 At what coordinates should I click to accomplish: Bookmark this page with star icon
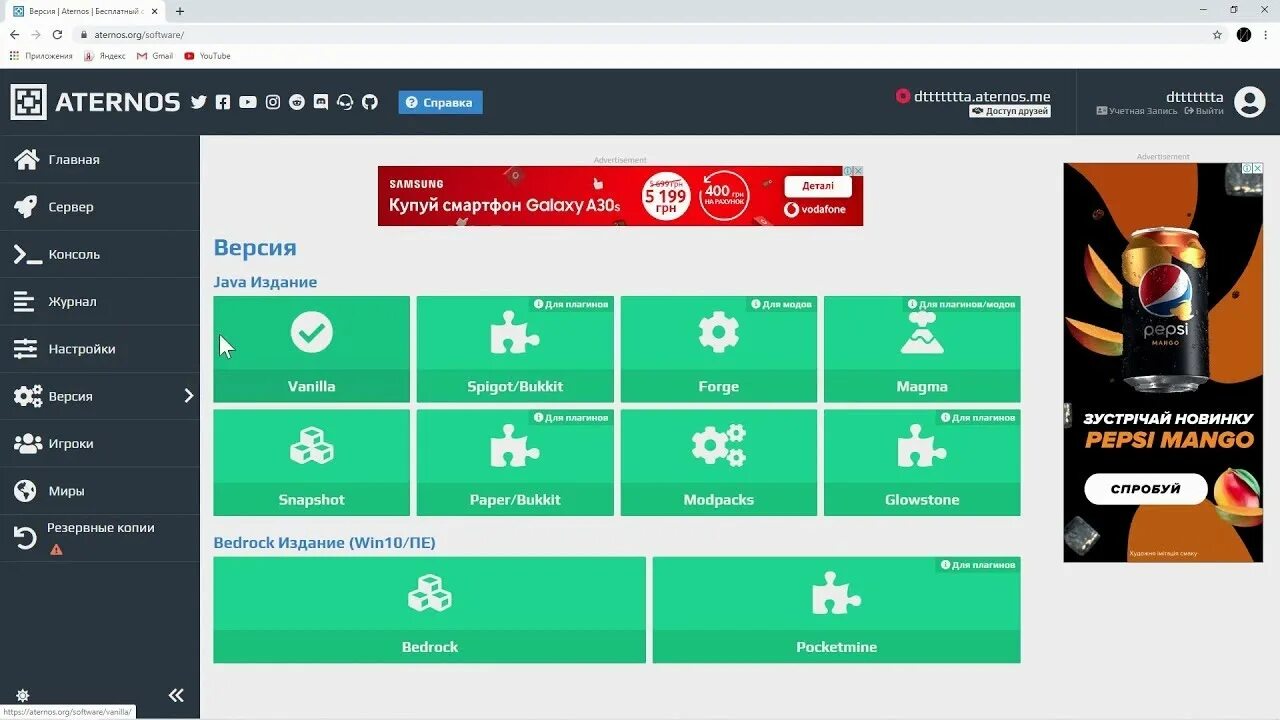[x=1217, y=34]
